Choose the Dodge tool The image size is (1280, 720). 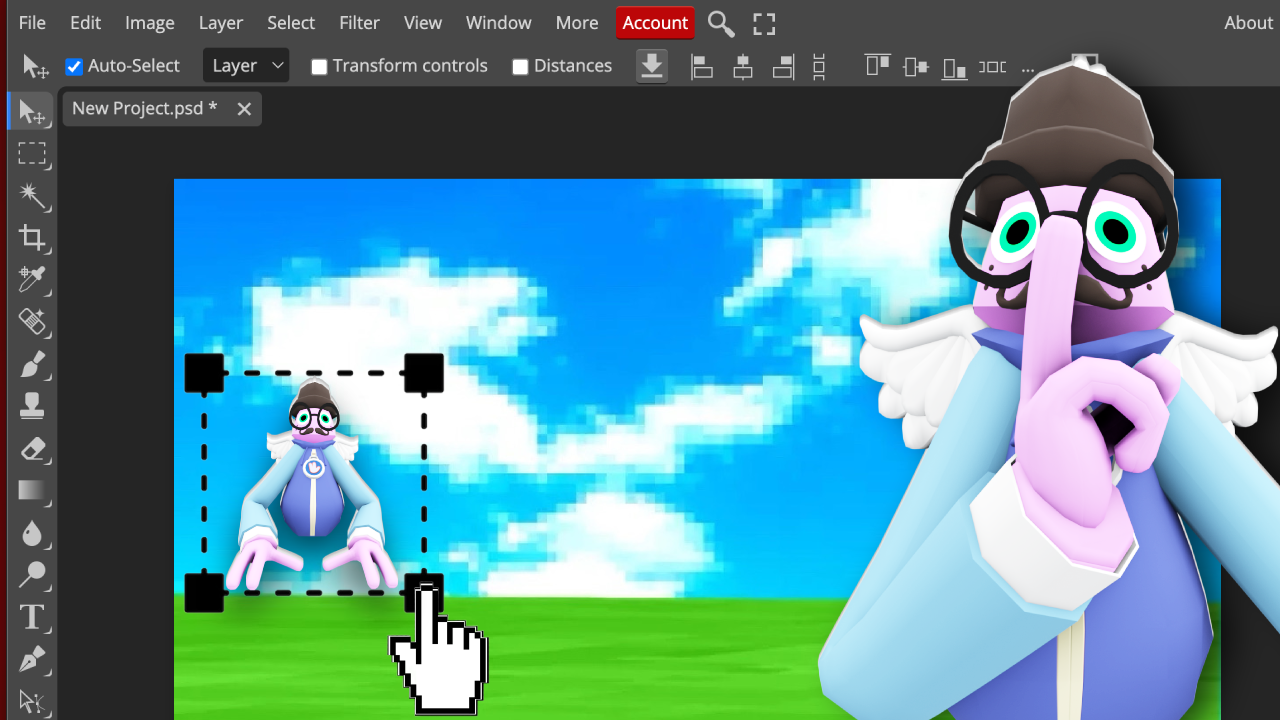(32, 574)
